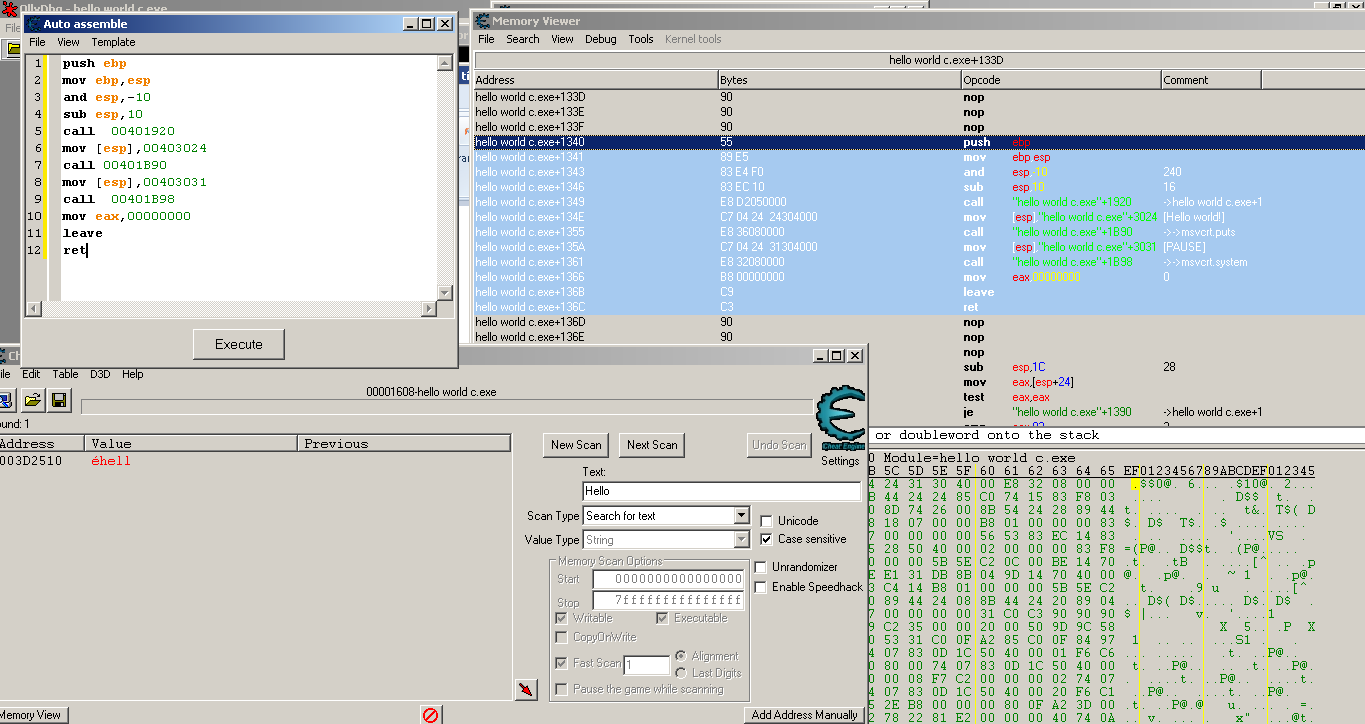
Task: Click the Memory Viewer window title icon
Action: point(481,20)
